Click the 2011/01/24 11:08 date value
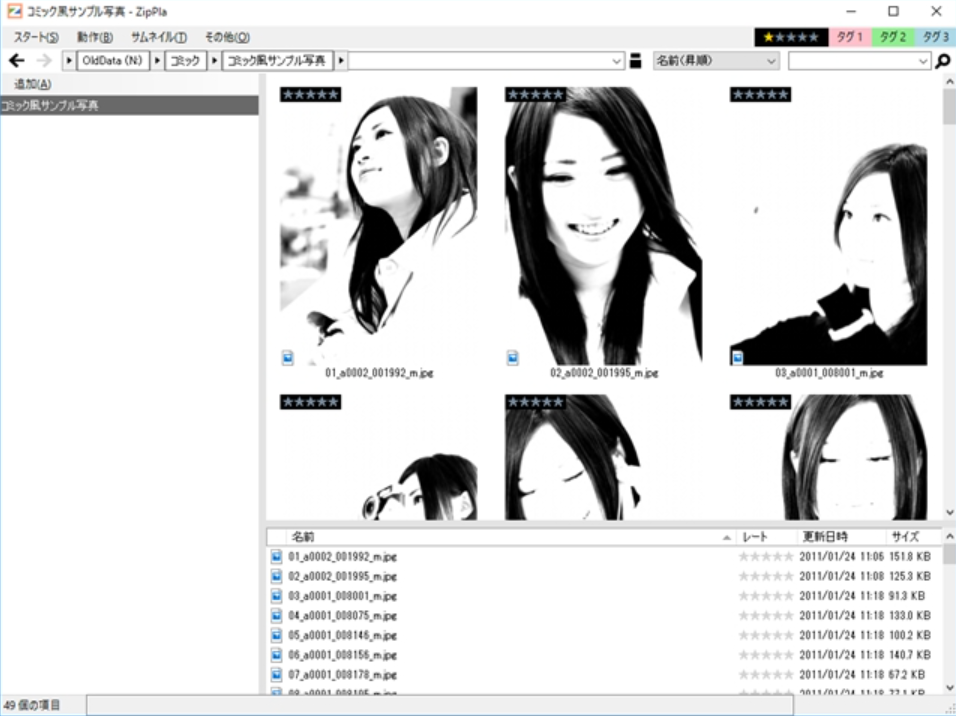Image resolution: width=956 pixels, height=716 pixels. (x=841, y=576)
